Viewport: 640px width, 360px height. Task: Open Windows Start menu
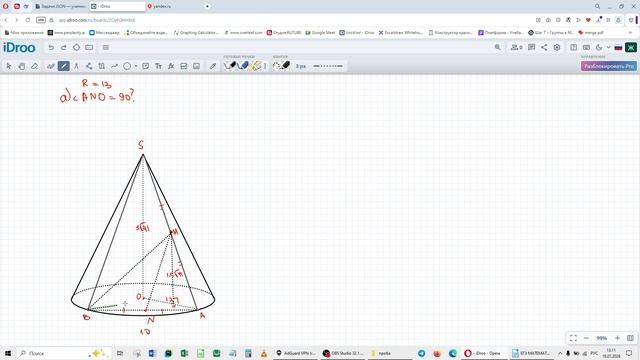(7, 353)
